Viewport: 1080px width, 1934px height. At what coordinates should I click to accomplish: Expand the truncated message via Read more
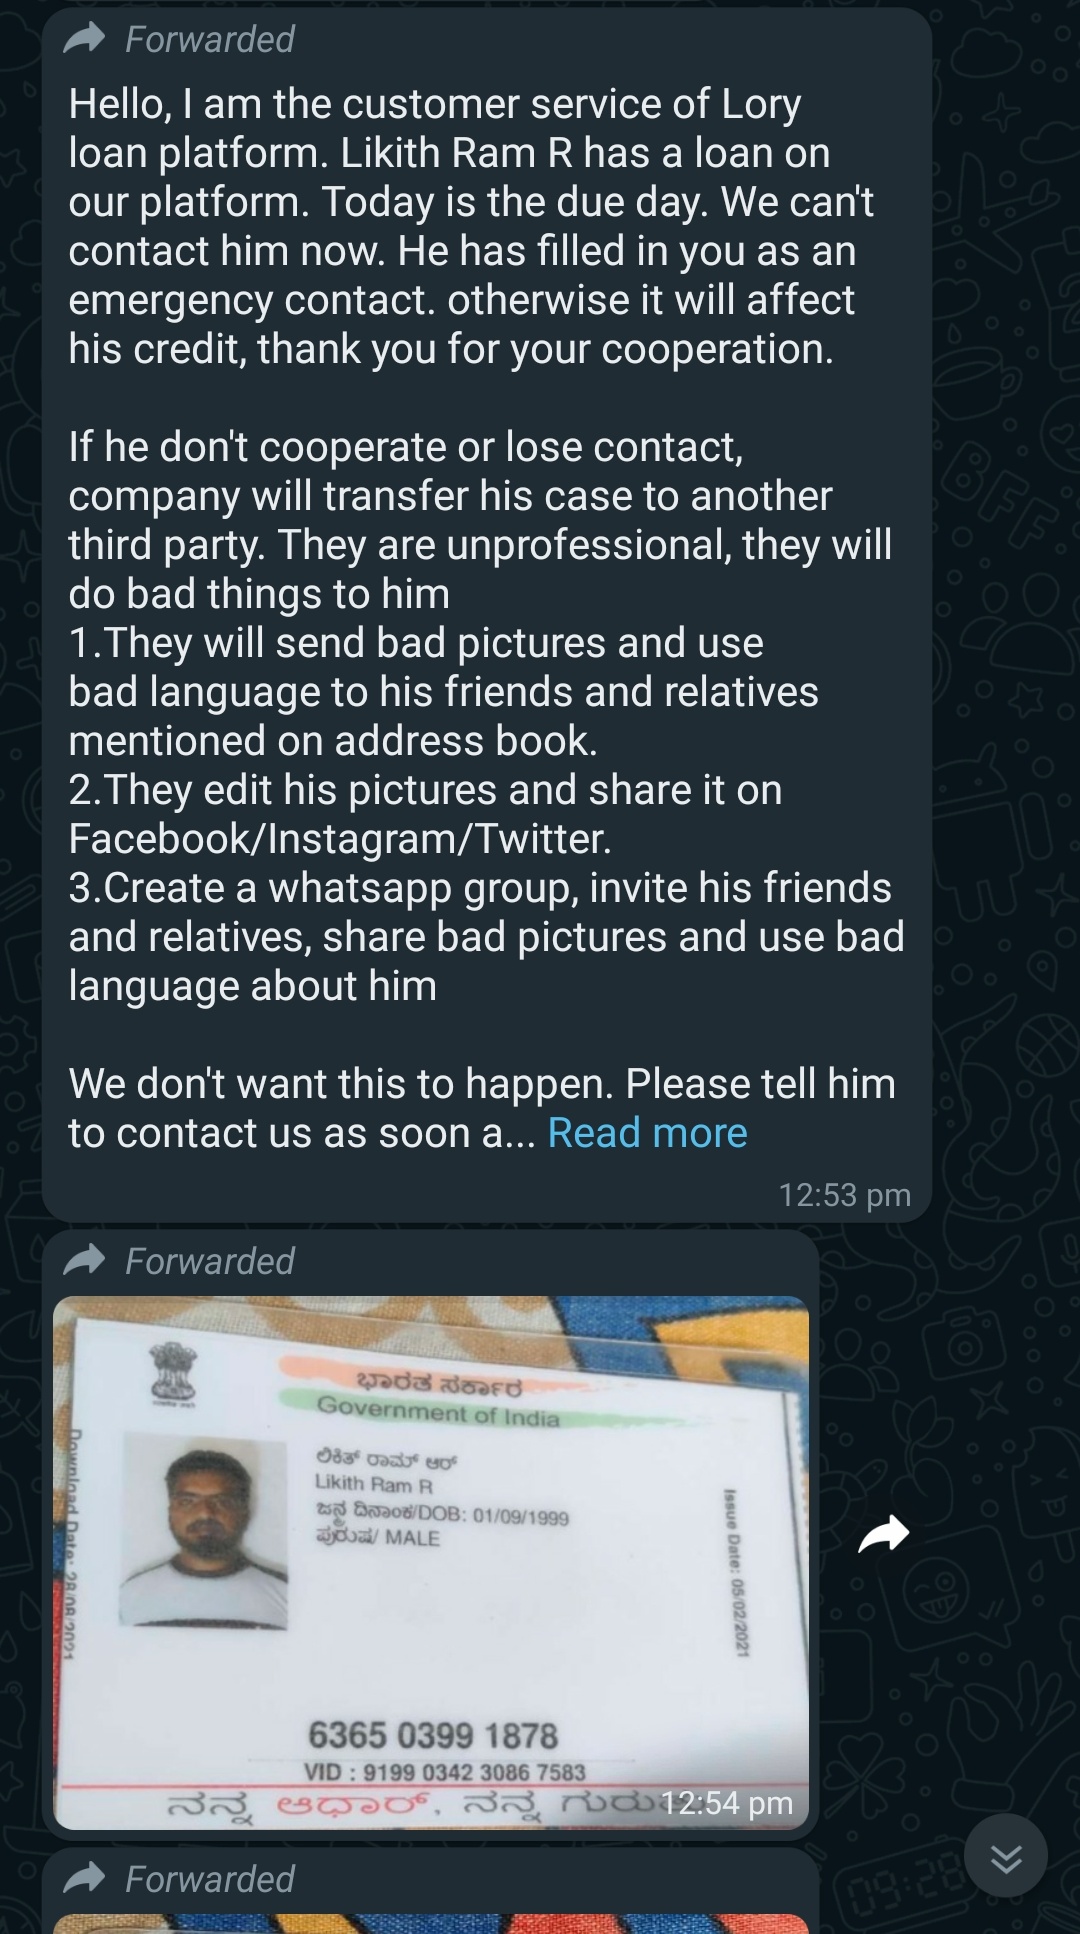tap(647, 1132)
